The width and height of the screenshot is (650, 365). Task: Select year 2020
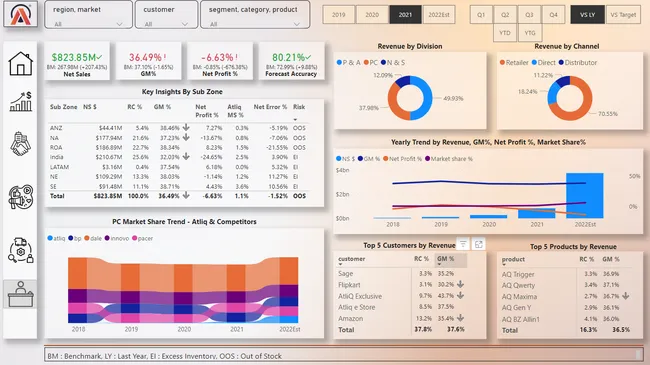coord(372,15)
